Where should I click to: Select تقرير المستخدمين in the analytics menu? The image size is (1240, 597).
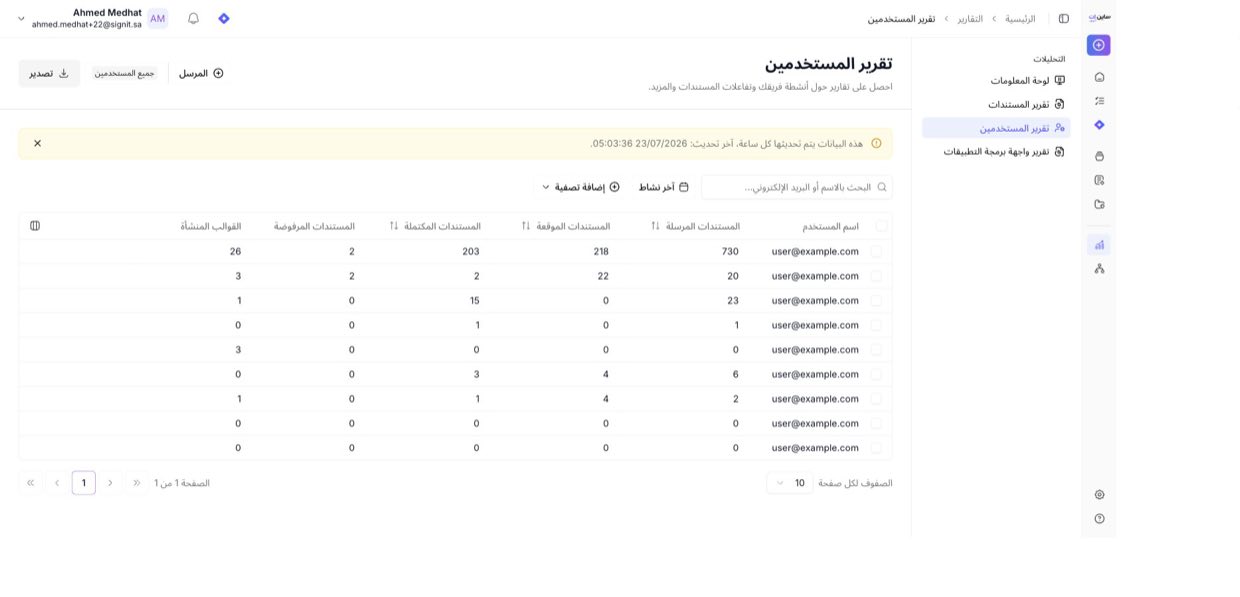(x=996, y=128)
